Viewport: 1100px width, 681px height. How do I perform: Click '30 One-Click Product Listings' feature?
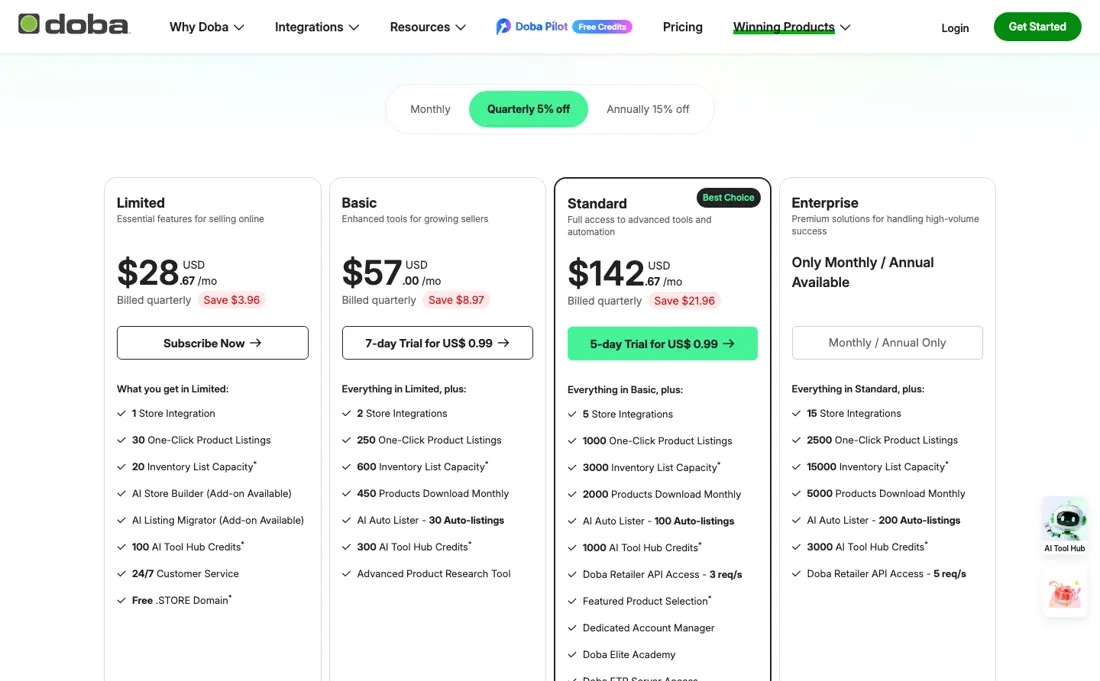pyautogui.click(x=201, y=440)
